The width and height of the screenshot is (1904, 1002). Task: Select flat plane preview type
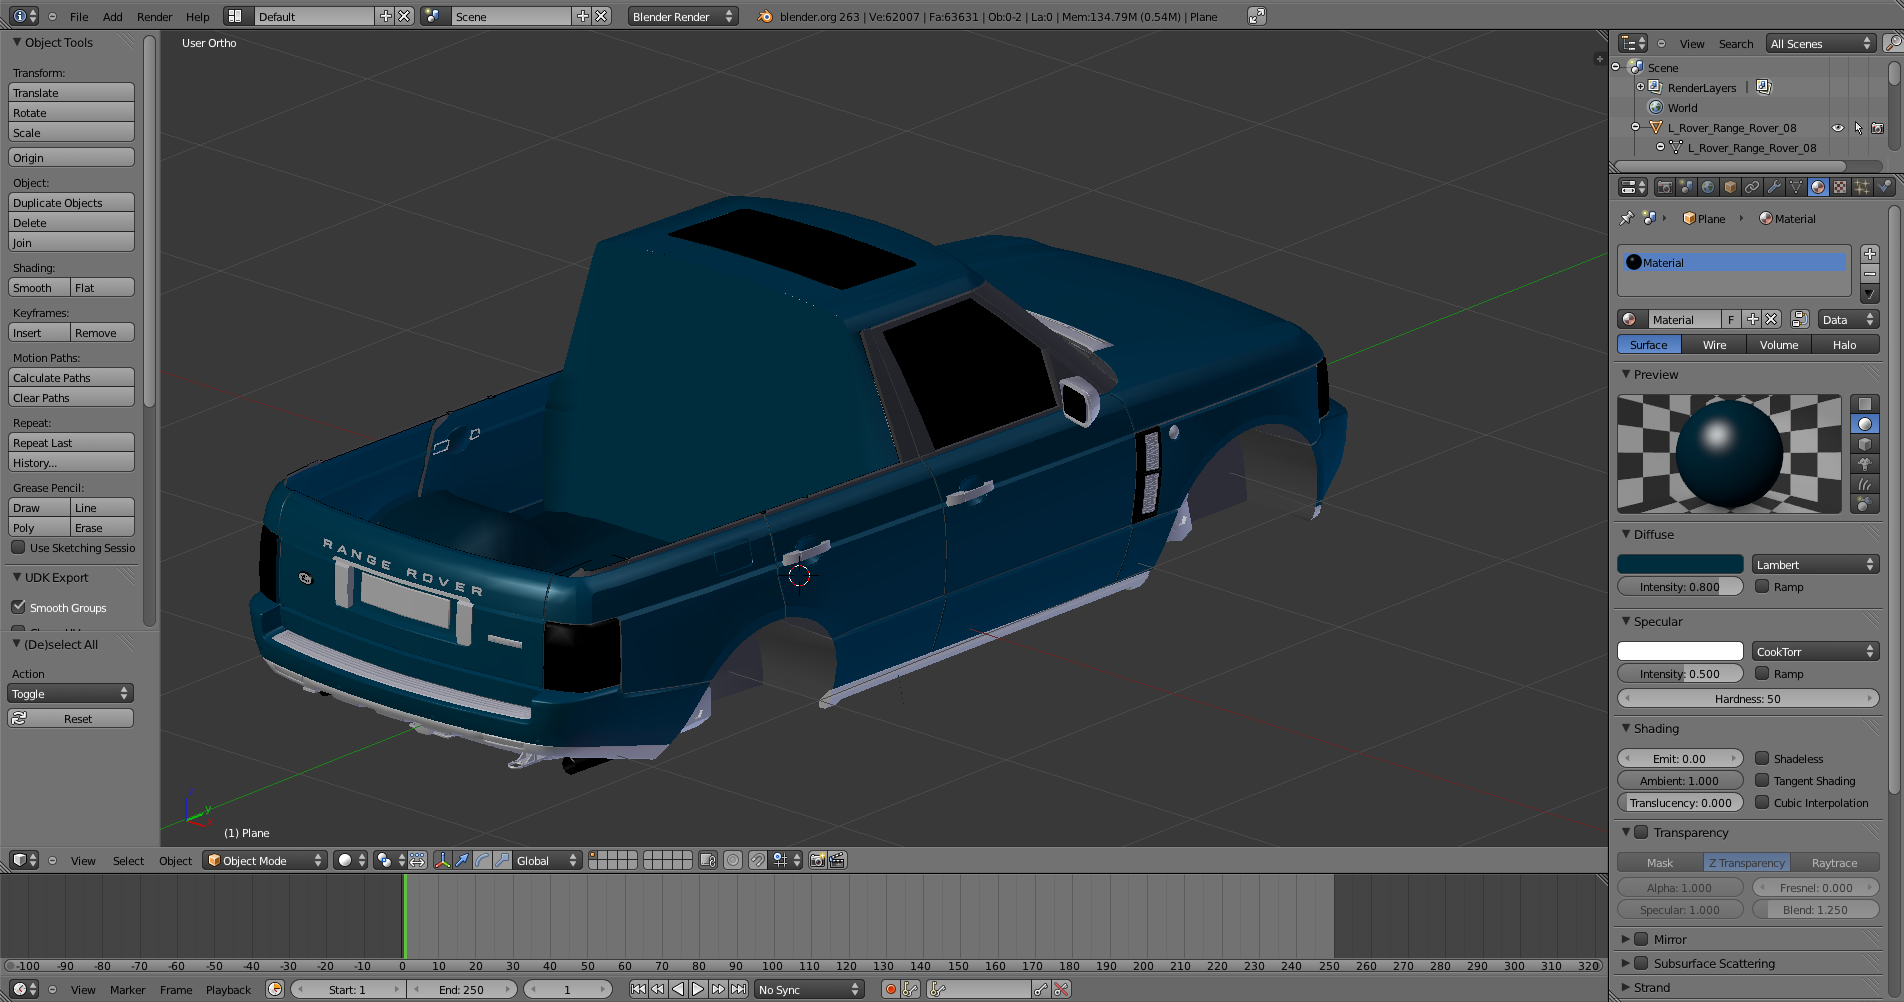point(1864,404)
